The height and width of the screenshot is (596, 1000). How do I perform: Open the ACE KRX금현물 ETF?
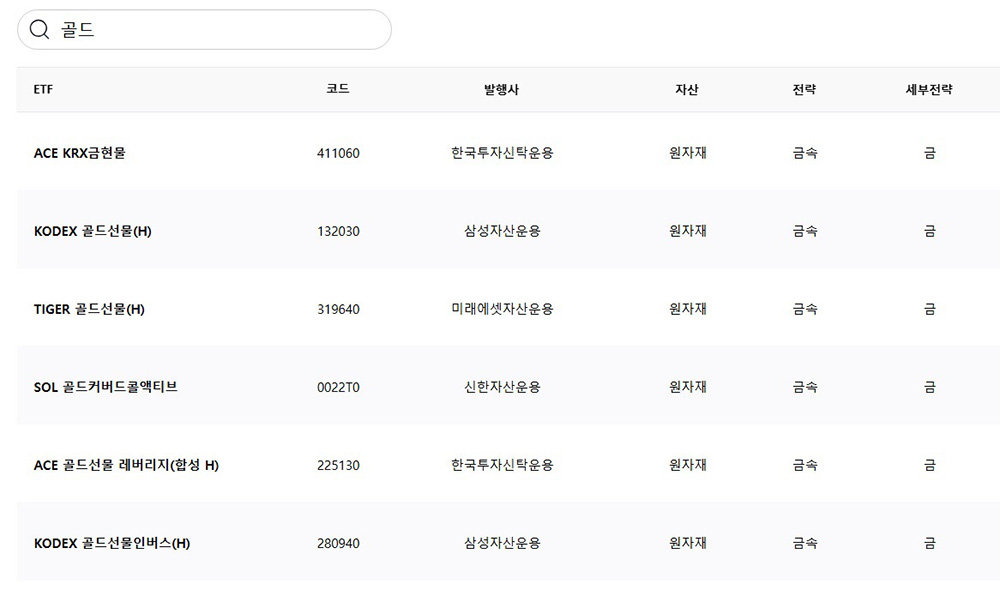pos(80,153)
